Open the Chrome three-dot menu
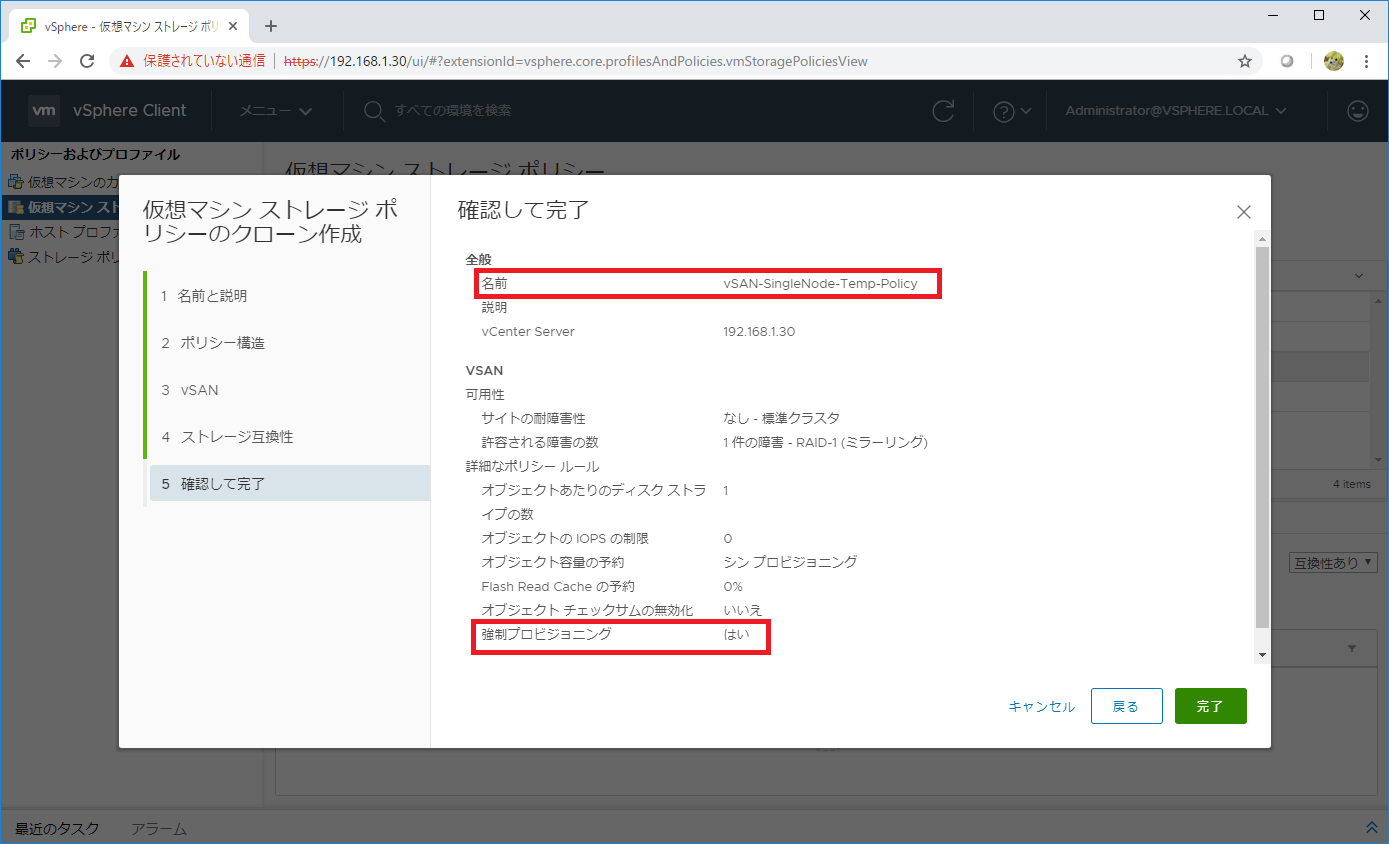Screen dimensions: 1389x844 (1366, 61)
